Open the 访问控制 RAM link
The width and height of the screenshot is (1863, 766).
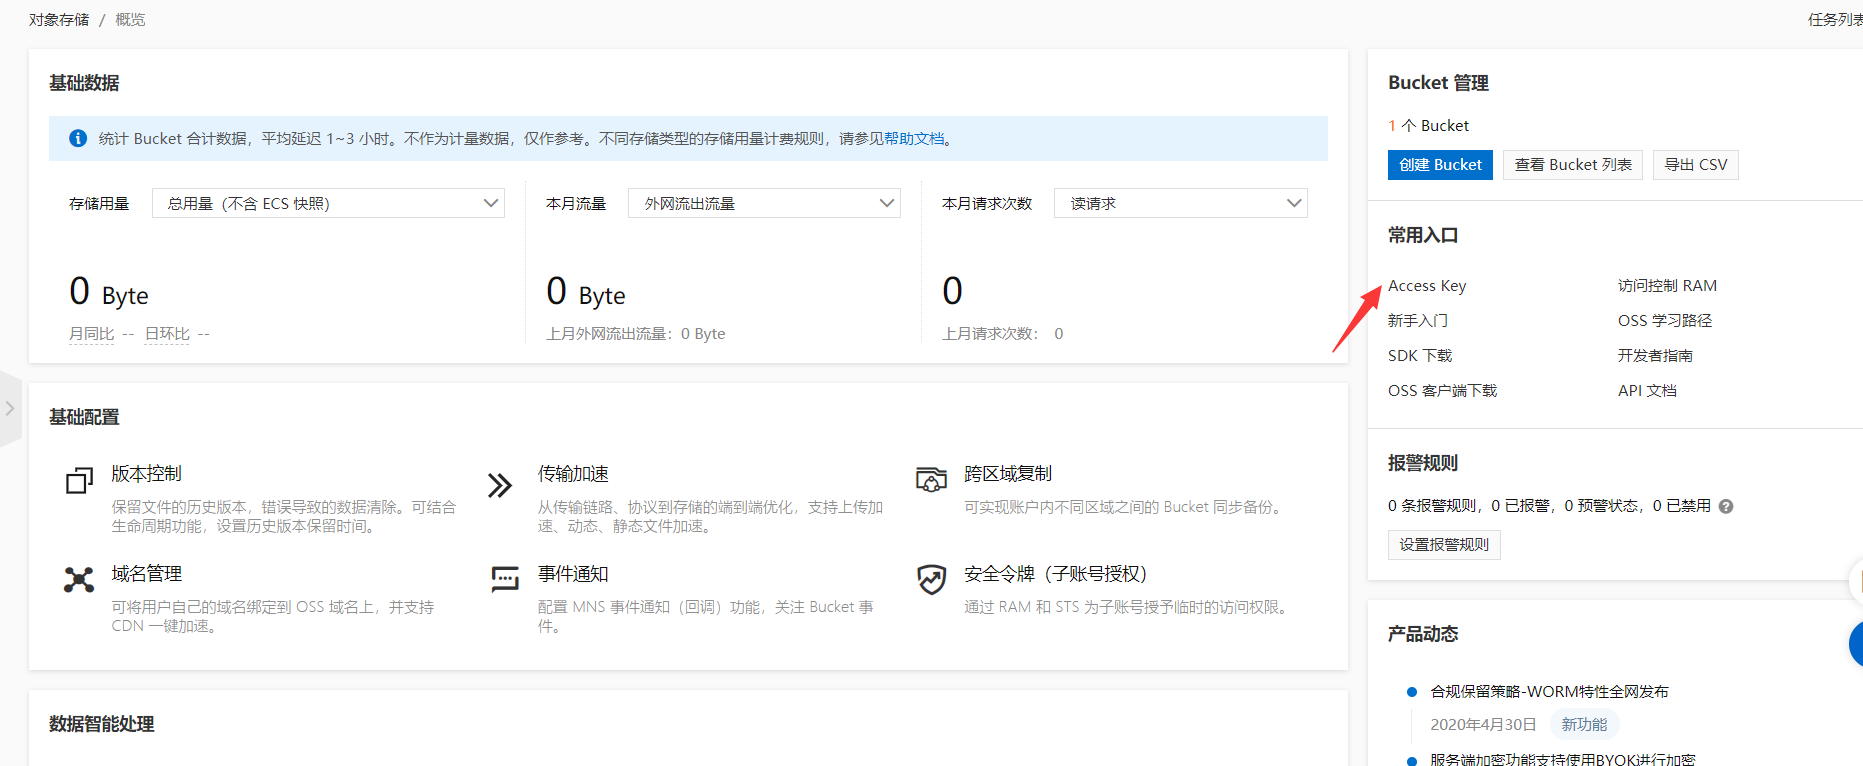(x=1667, y=286)
